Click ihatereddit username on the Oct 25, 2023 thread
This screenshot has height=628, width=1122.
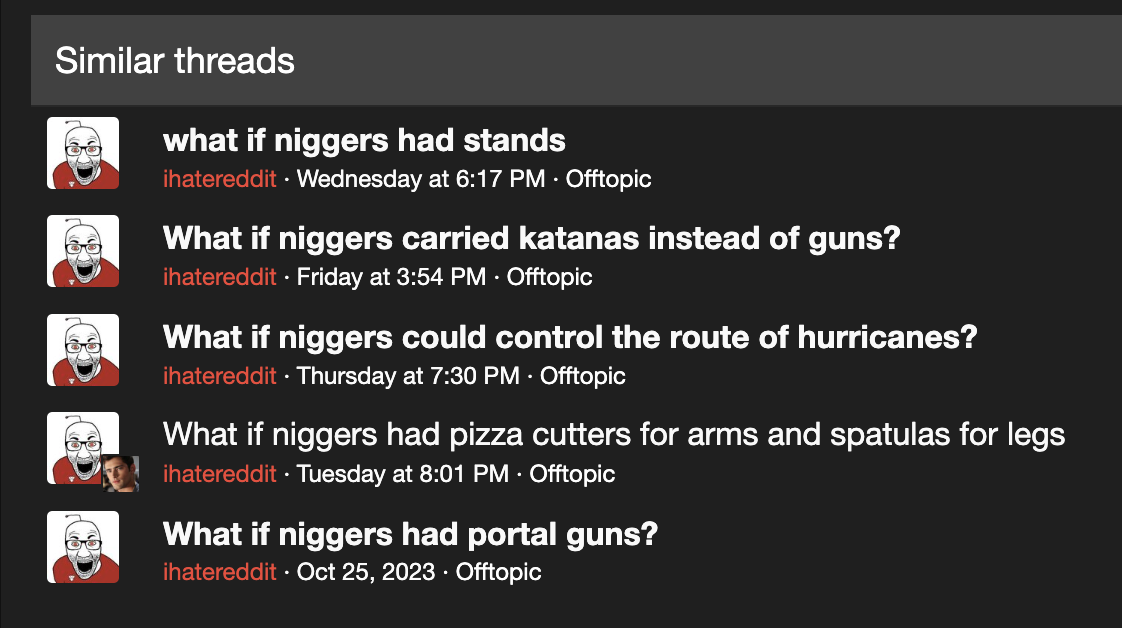tap(220, 572)
